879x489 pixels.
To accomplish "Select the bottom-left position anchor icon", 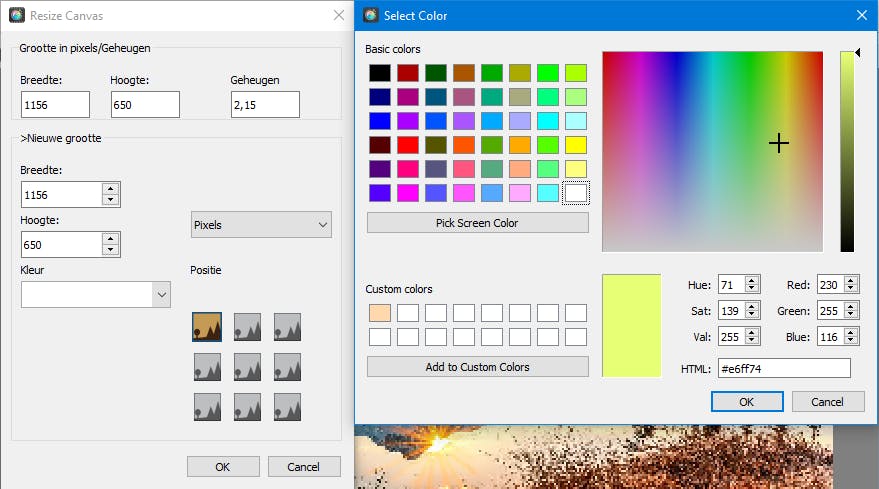I will pos(207,407).
